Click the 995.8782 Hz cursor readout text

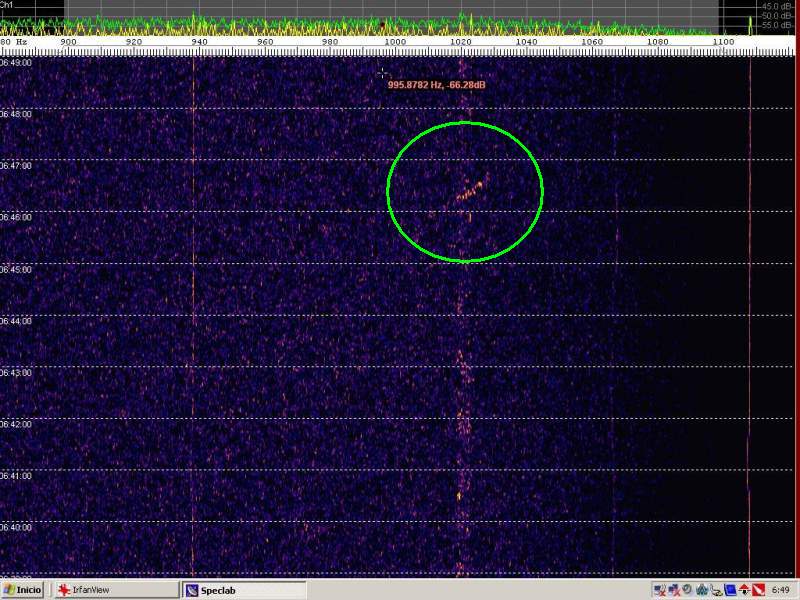[437, 85]
